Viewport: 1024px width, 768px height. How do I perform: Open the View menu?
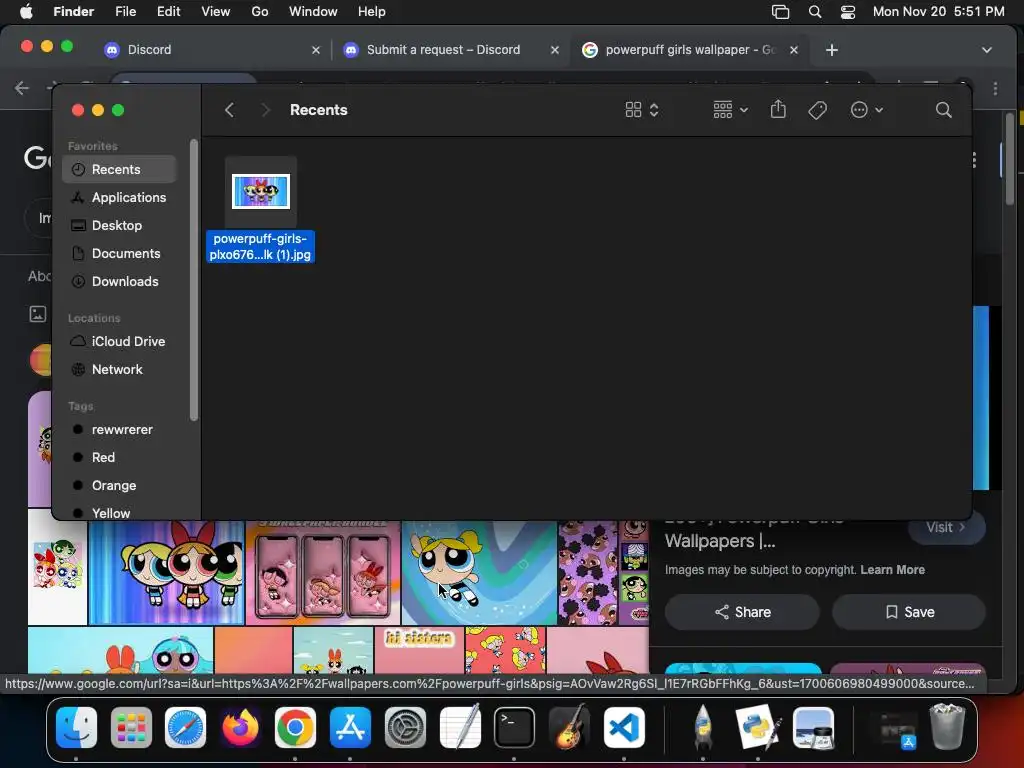[216, 12]
